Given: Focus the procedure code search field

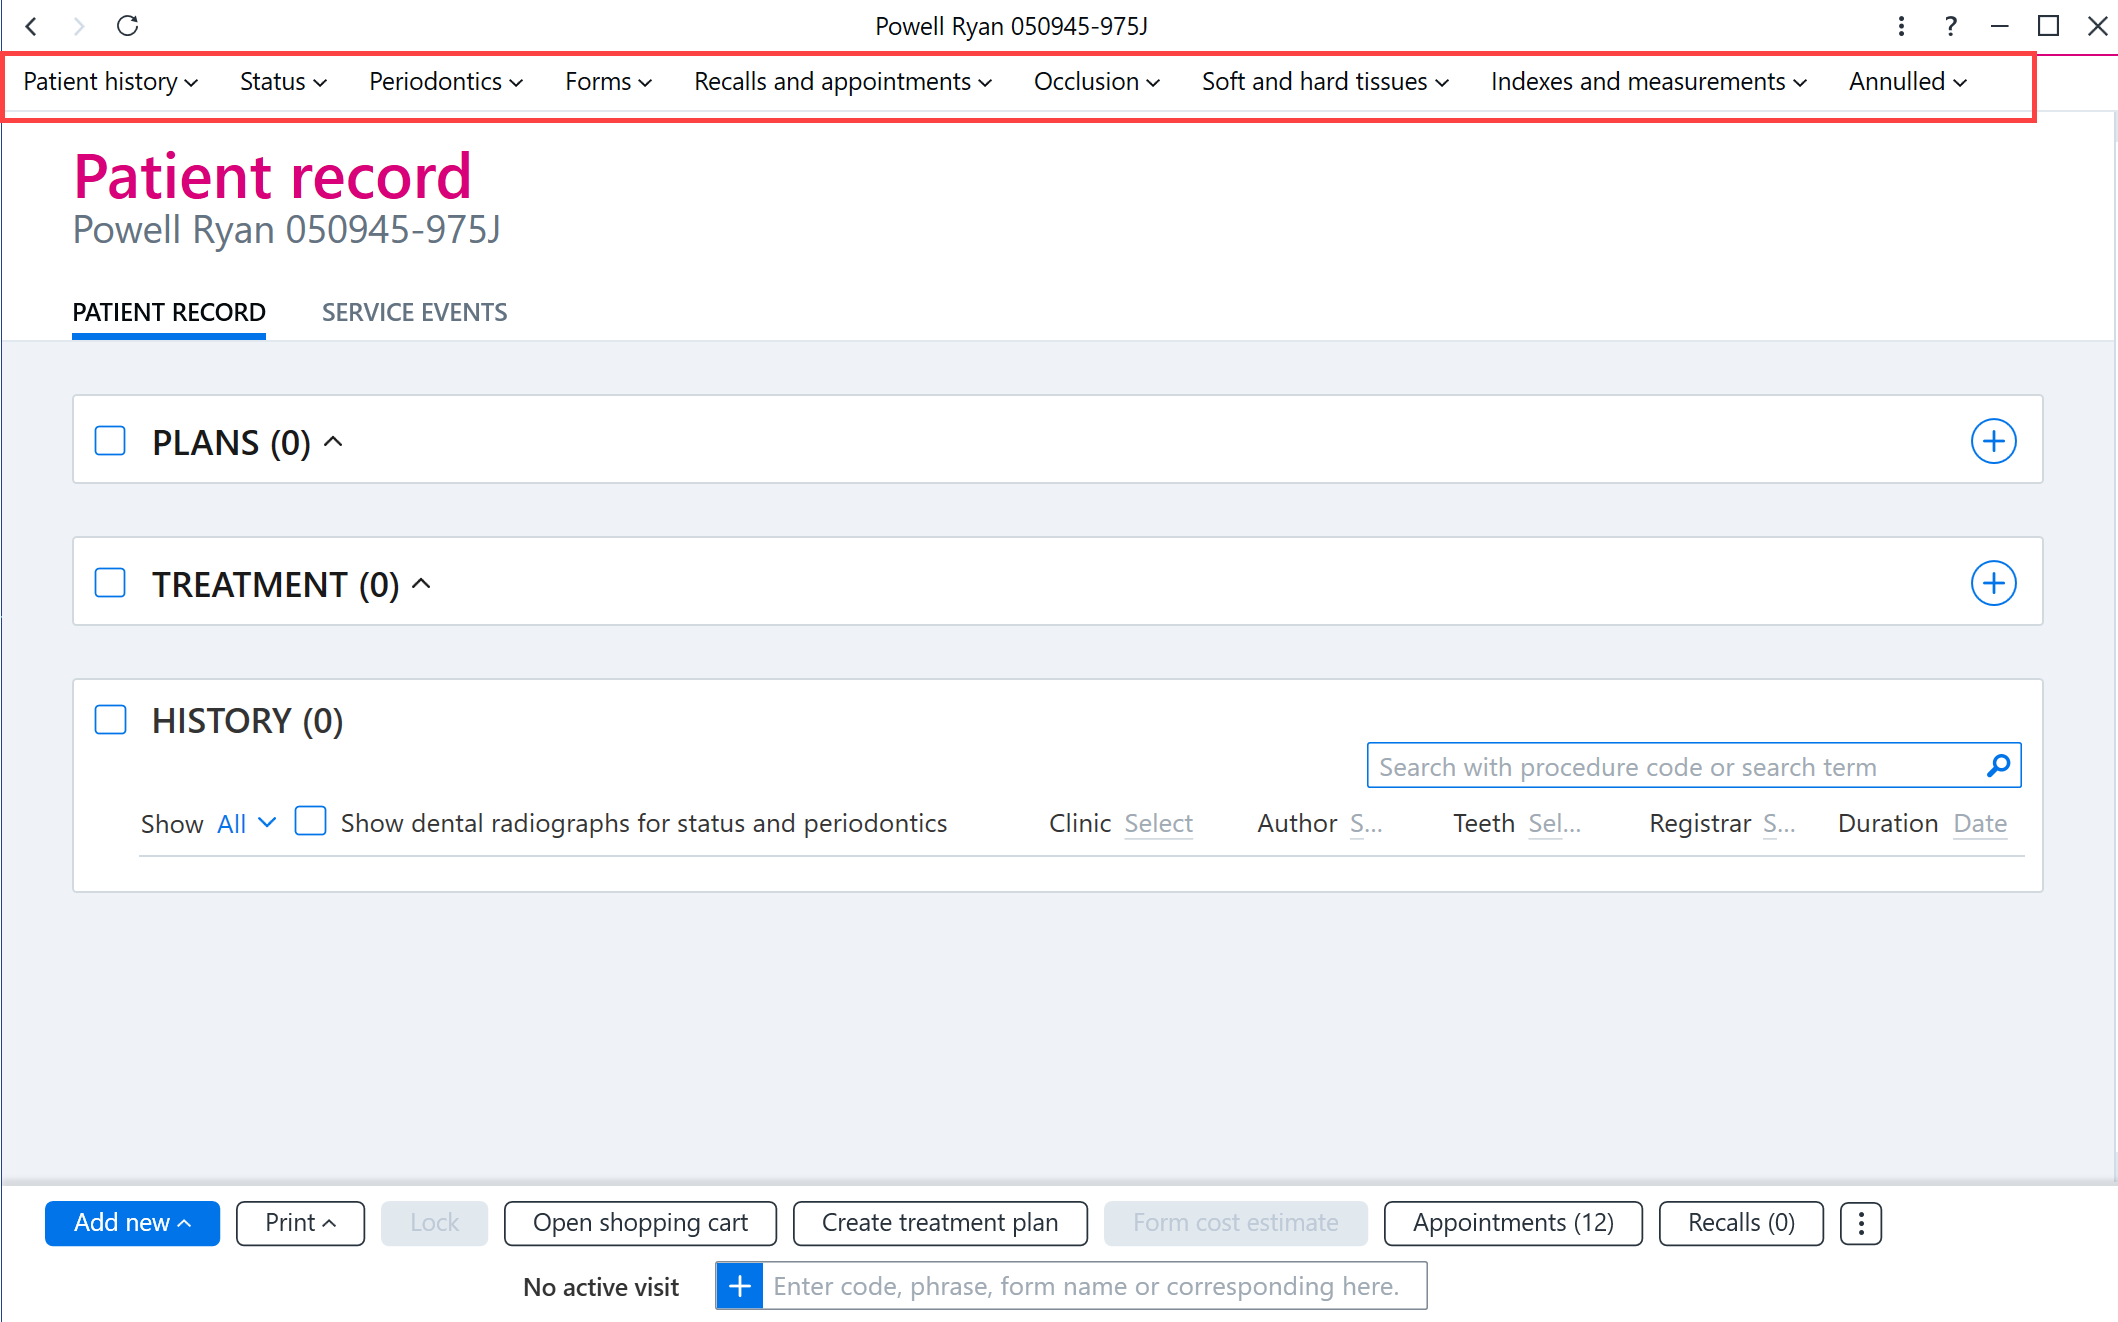Looking at the screenshot, I should coord(1678,766).
